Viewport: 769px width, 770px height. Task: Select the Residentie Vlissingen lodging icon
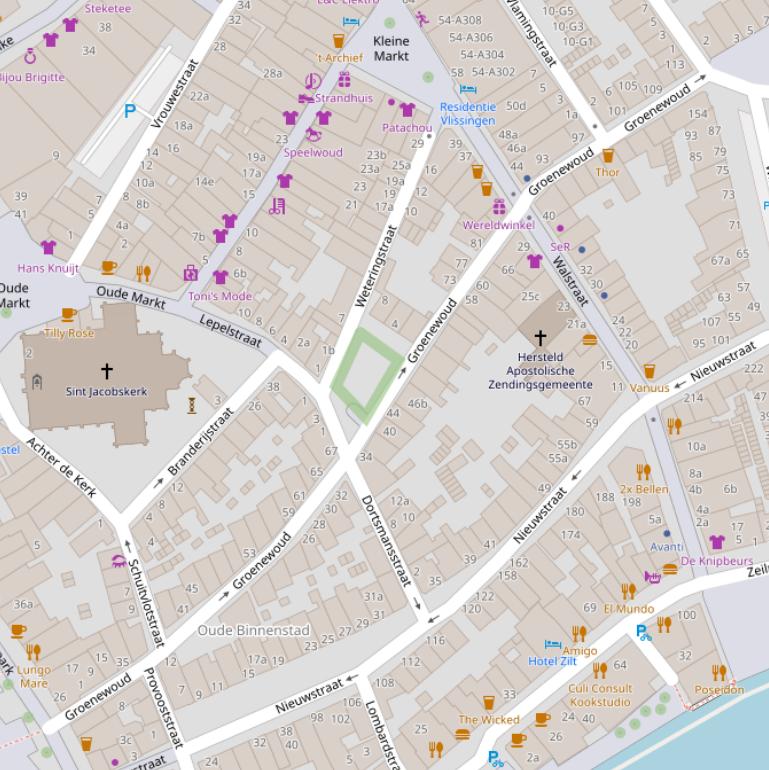467,90
